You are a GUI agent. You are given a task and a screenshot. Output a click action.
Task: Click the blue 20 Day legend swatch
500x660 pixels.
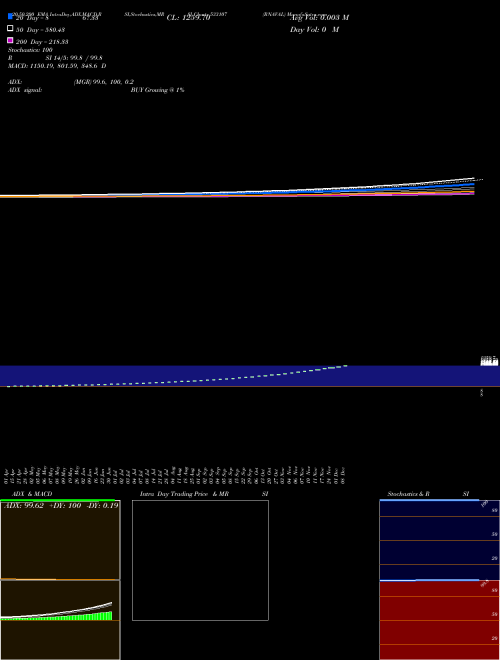[10, 16]
